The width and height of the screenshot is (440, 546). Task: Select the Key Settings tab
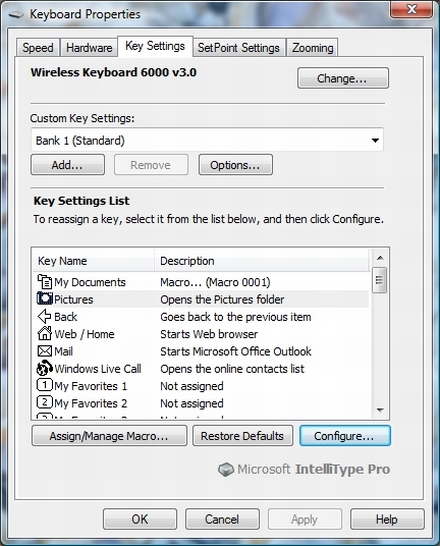155,46
